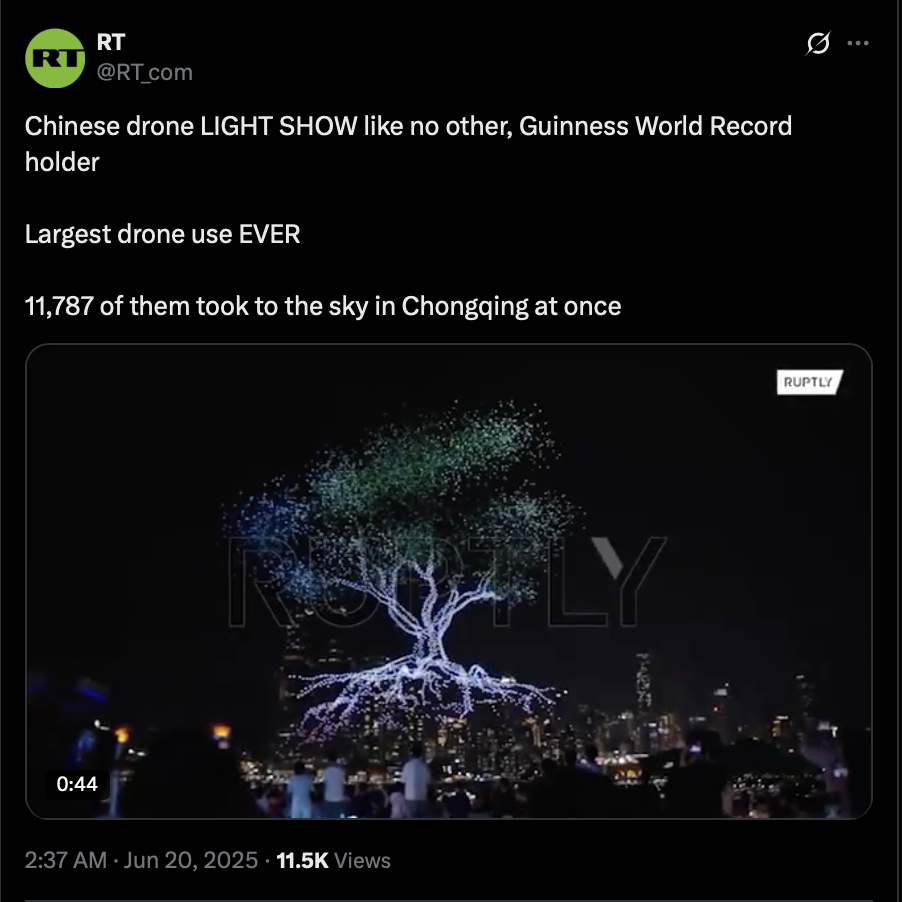Play the drone tree video
The height and width of the screenshot is (902, 902).
[x=449, y=581]
